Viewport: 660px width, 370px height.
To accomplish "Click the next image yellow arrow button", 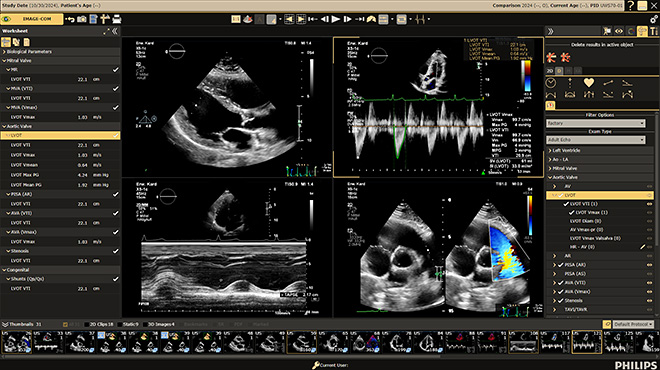I will click(x=301, y=19).
